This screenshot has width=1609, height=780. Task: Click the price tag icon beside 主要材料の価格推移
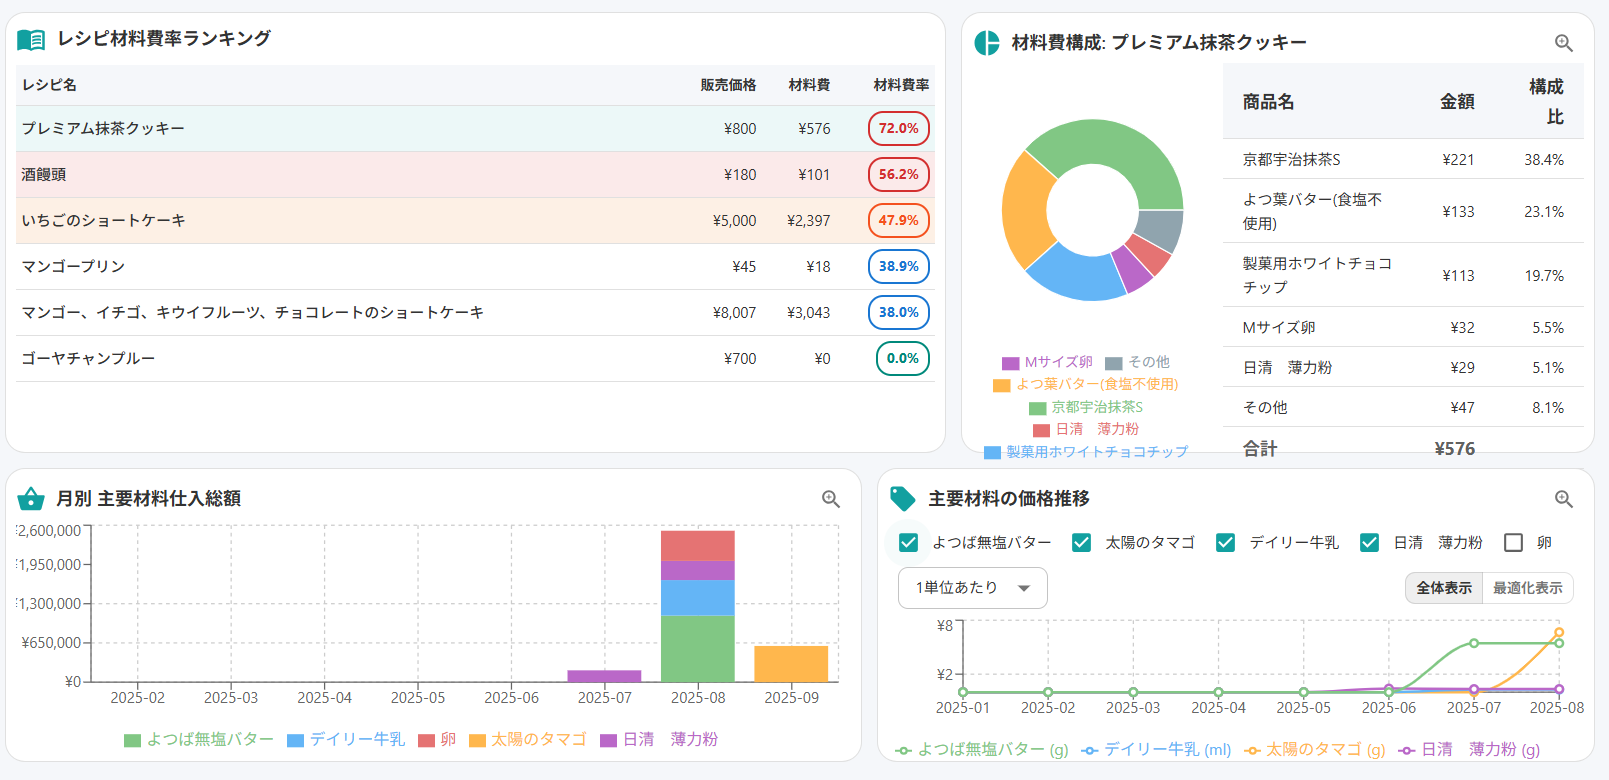(x=903, y=498)
